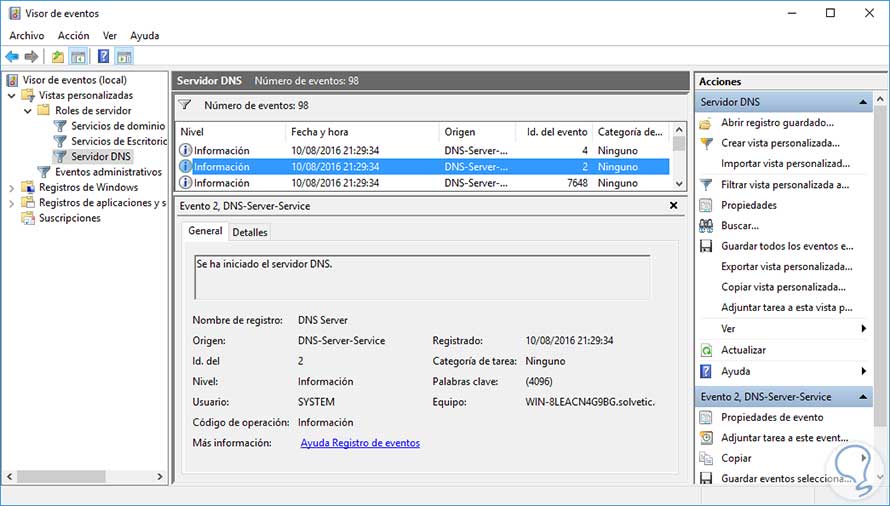Viewport: 890px width, 506px height.
Task: Sort by Fecha y hora column header
Action: [x=319, y=132]
